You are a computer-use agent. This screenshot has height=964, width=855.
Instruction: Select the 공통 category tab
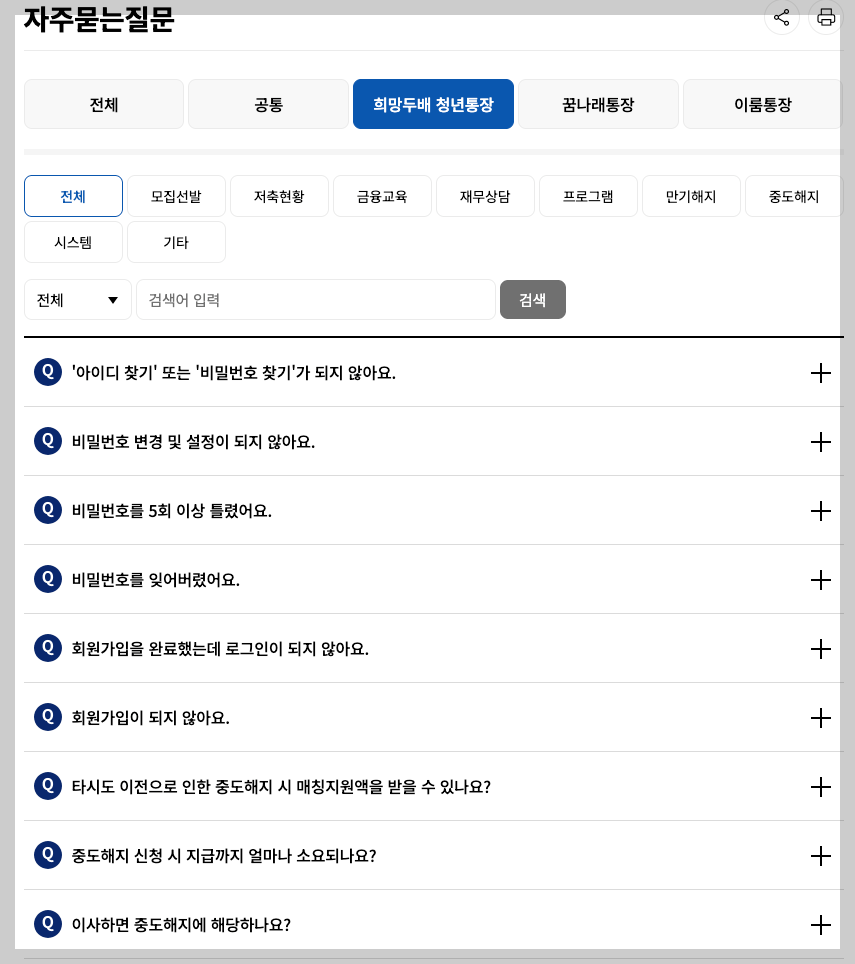click(269, 104)
